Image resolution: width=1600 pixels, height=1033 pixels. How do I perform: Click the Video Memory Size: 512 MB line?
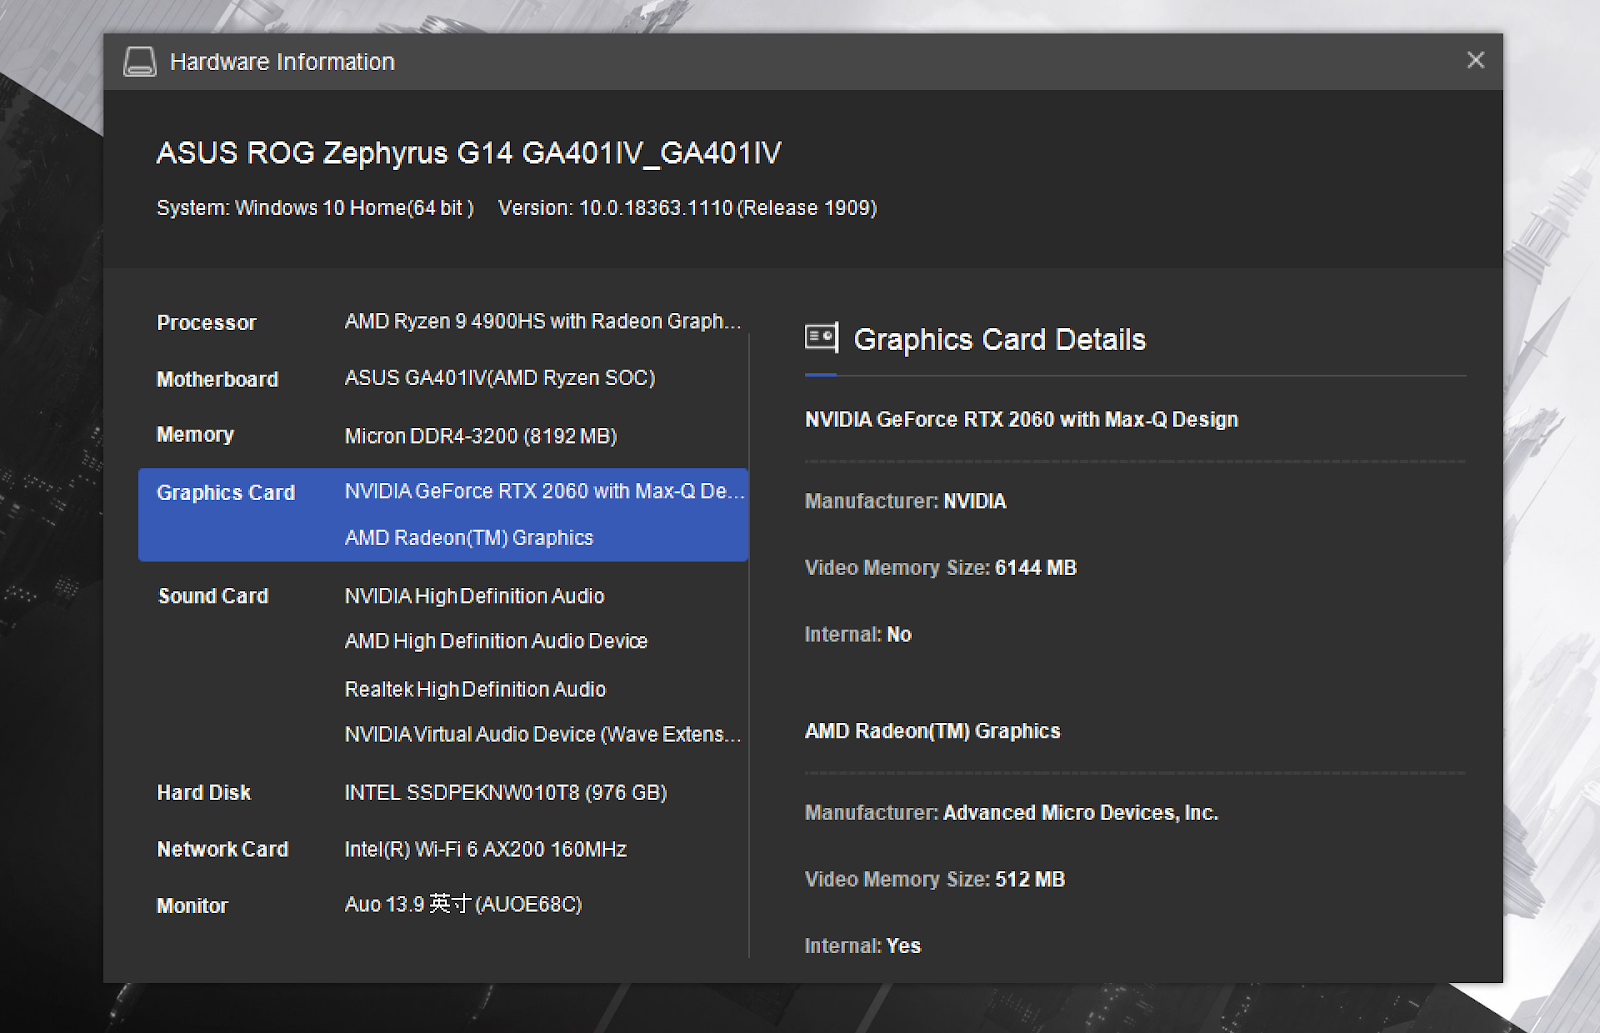[935, 880]
